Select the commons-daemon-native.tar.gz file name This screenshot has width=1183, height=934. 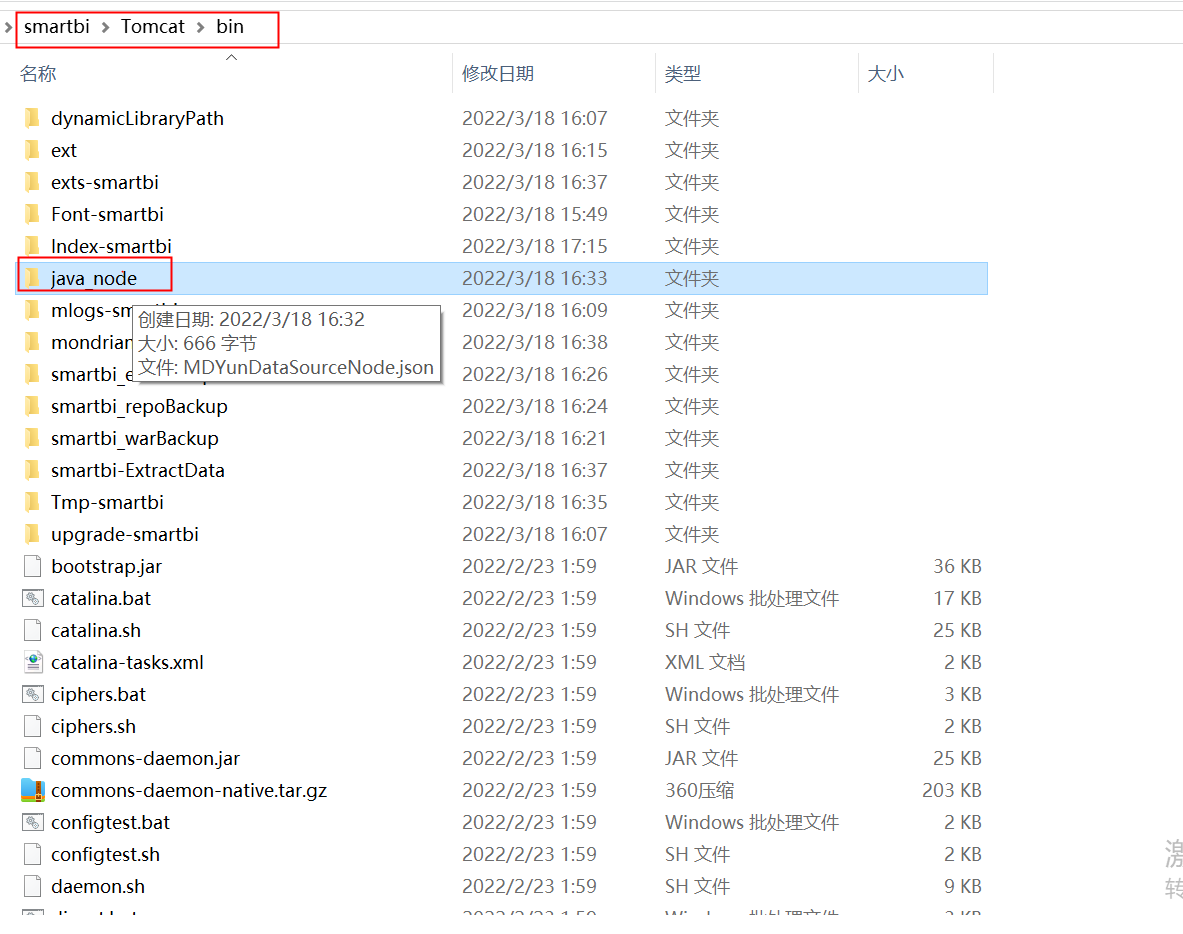[x=189, y=791]
